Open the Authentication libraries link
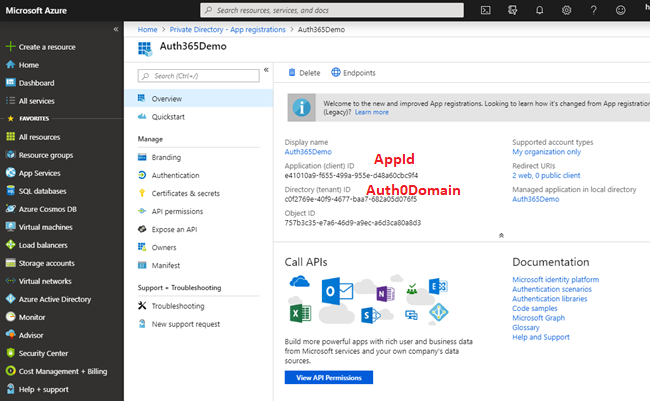Screen dimensions: 652x401 550,299
